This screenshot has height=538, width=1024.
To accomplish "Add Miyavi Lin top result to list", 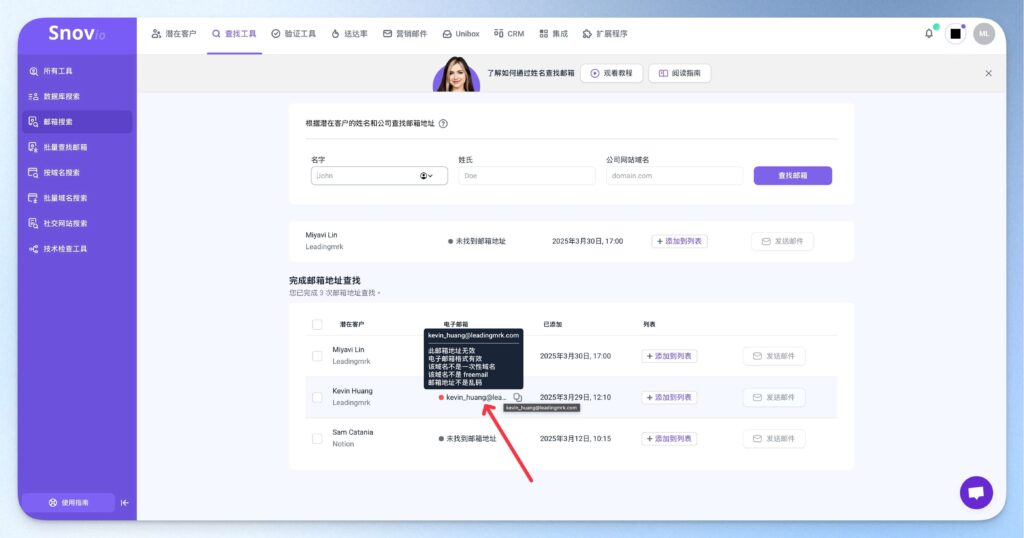I will click(679, 241).
